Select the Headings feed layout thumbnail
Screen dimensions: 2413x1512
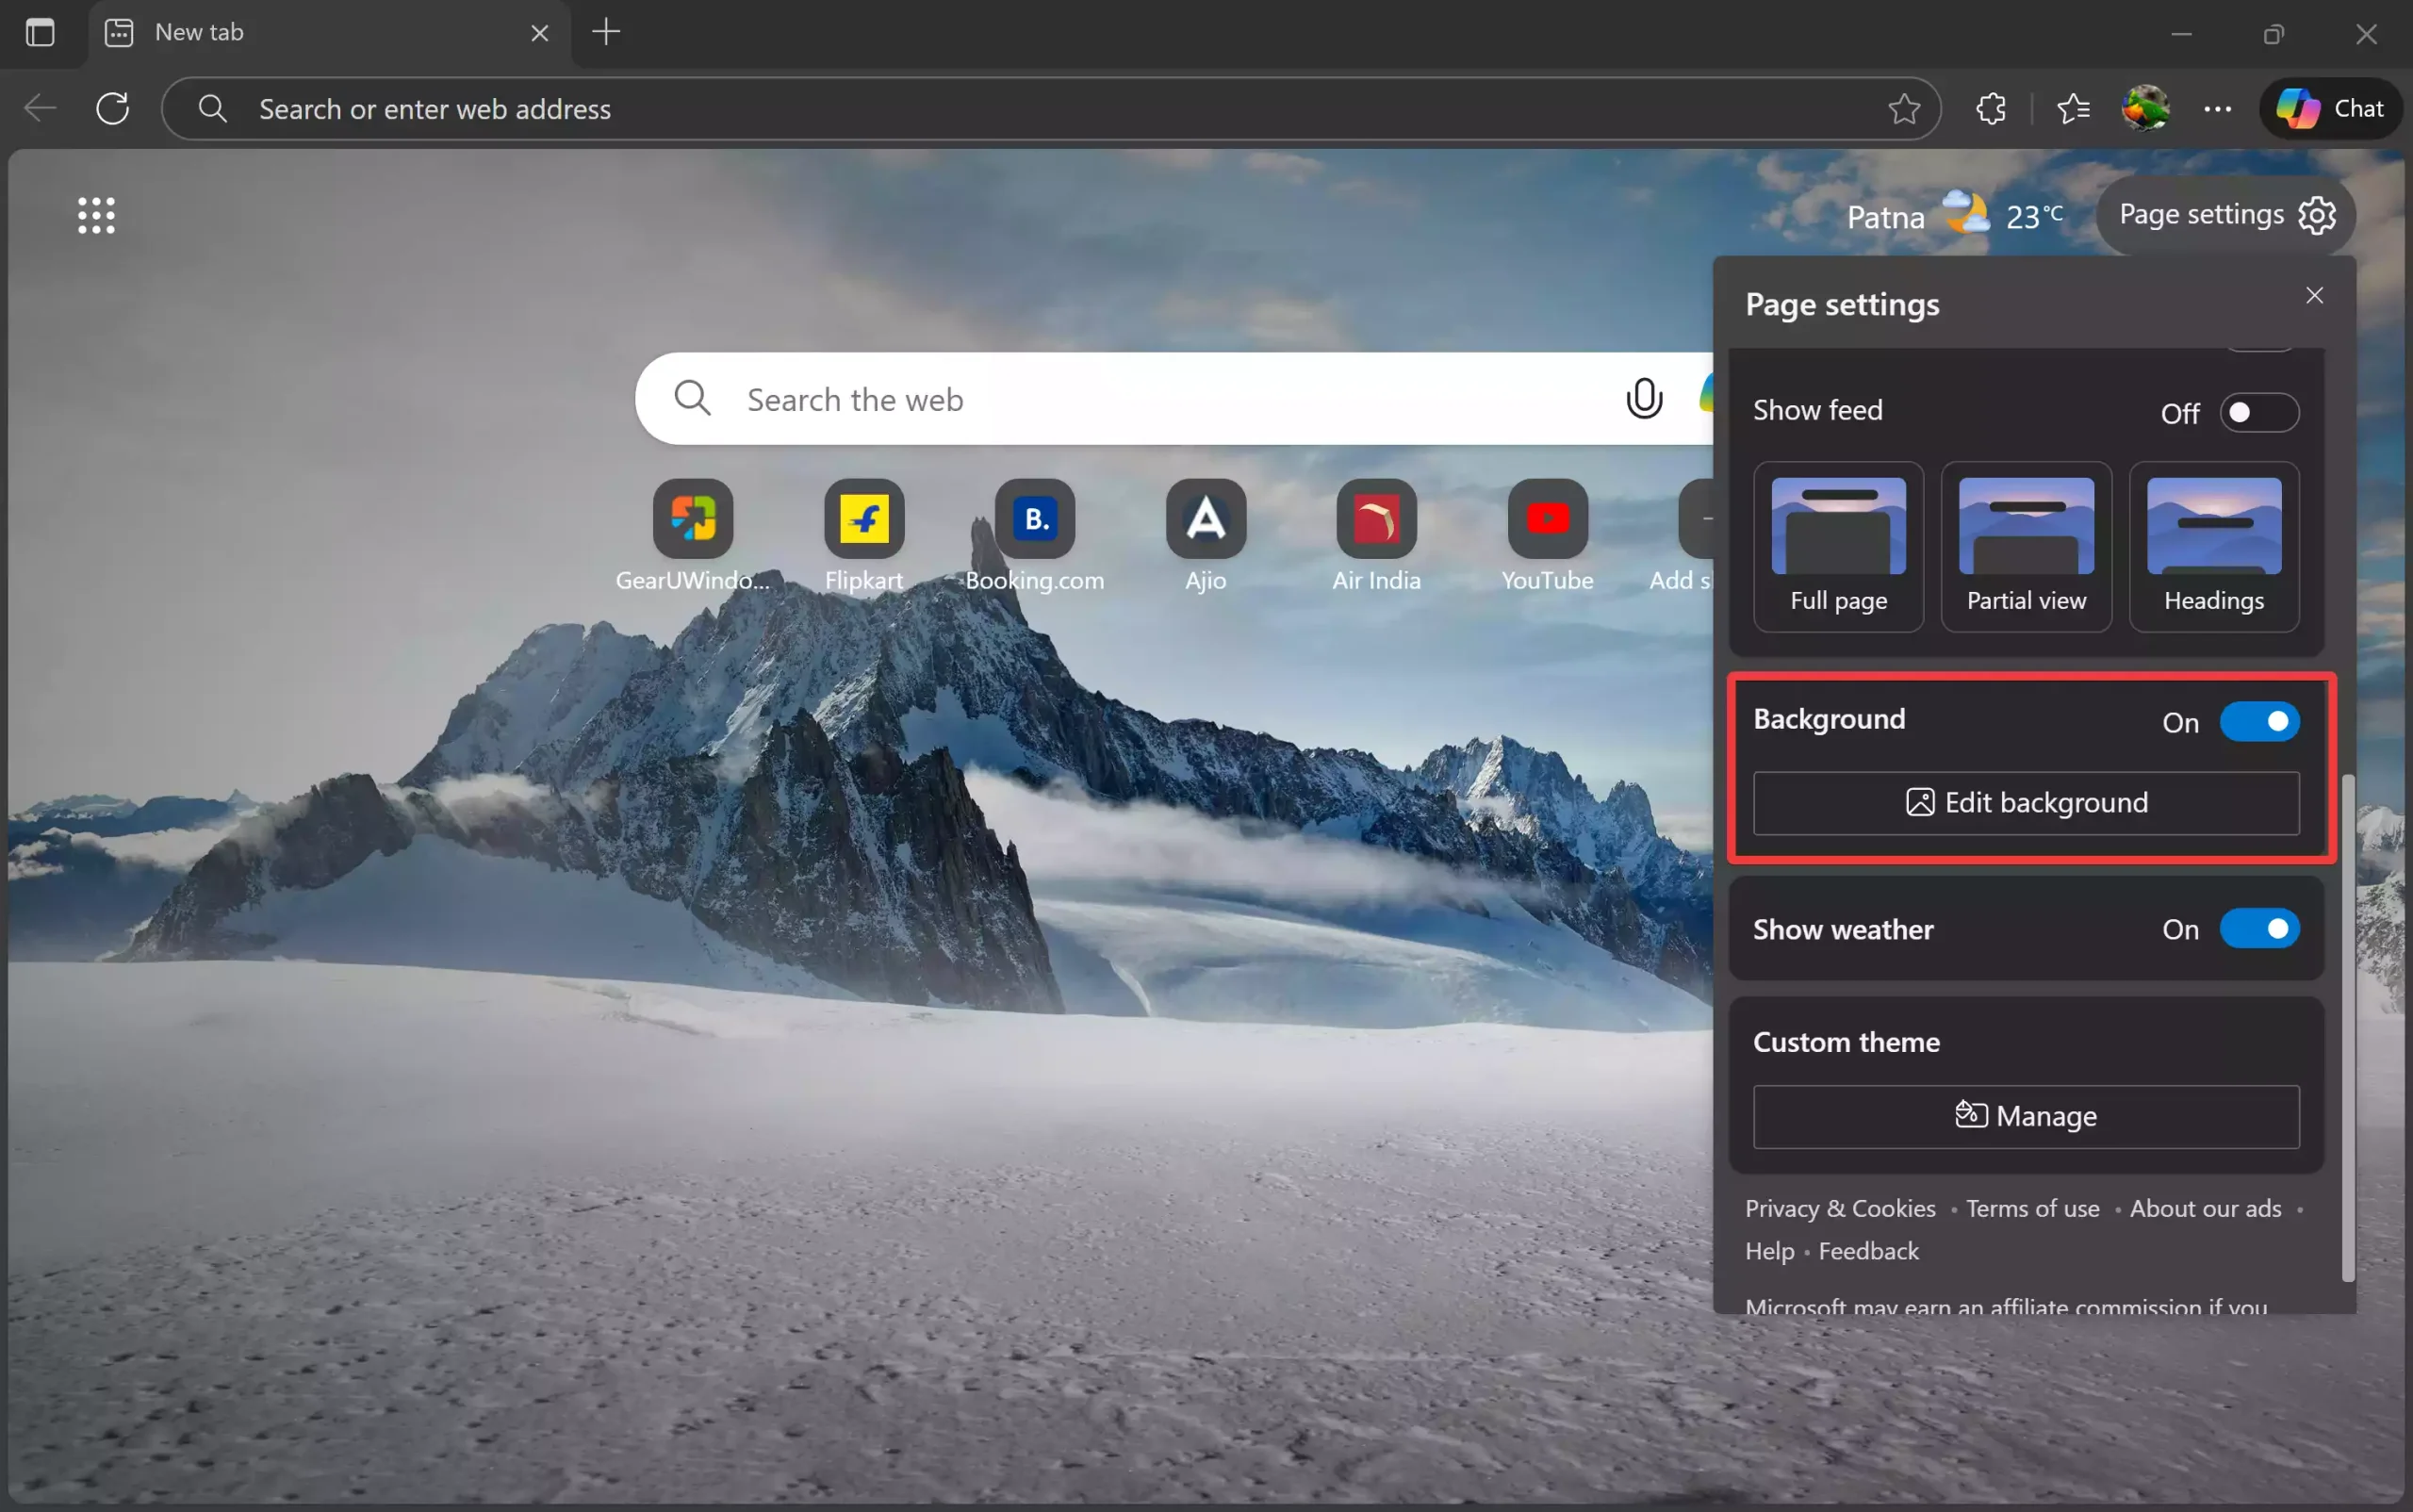click(2213, 546)
